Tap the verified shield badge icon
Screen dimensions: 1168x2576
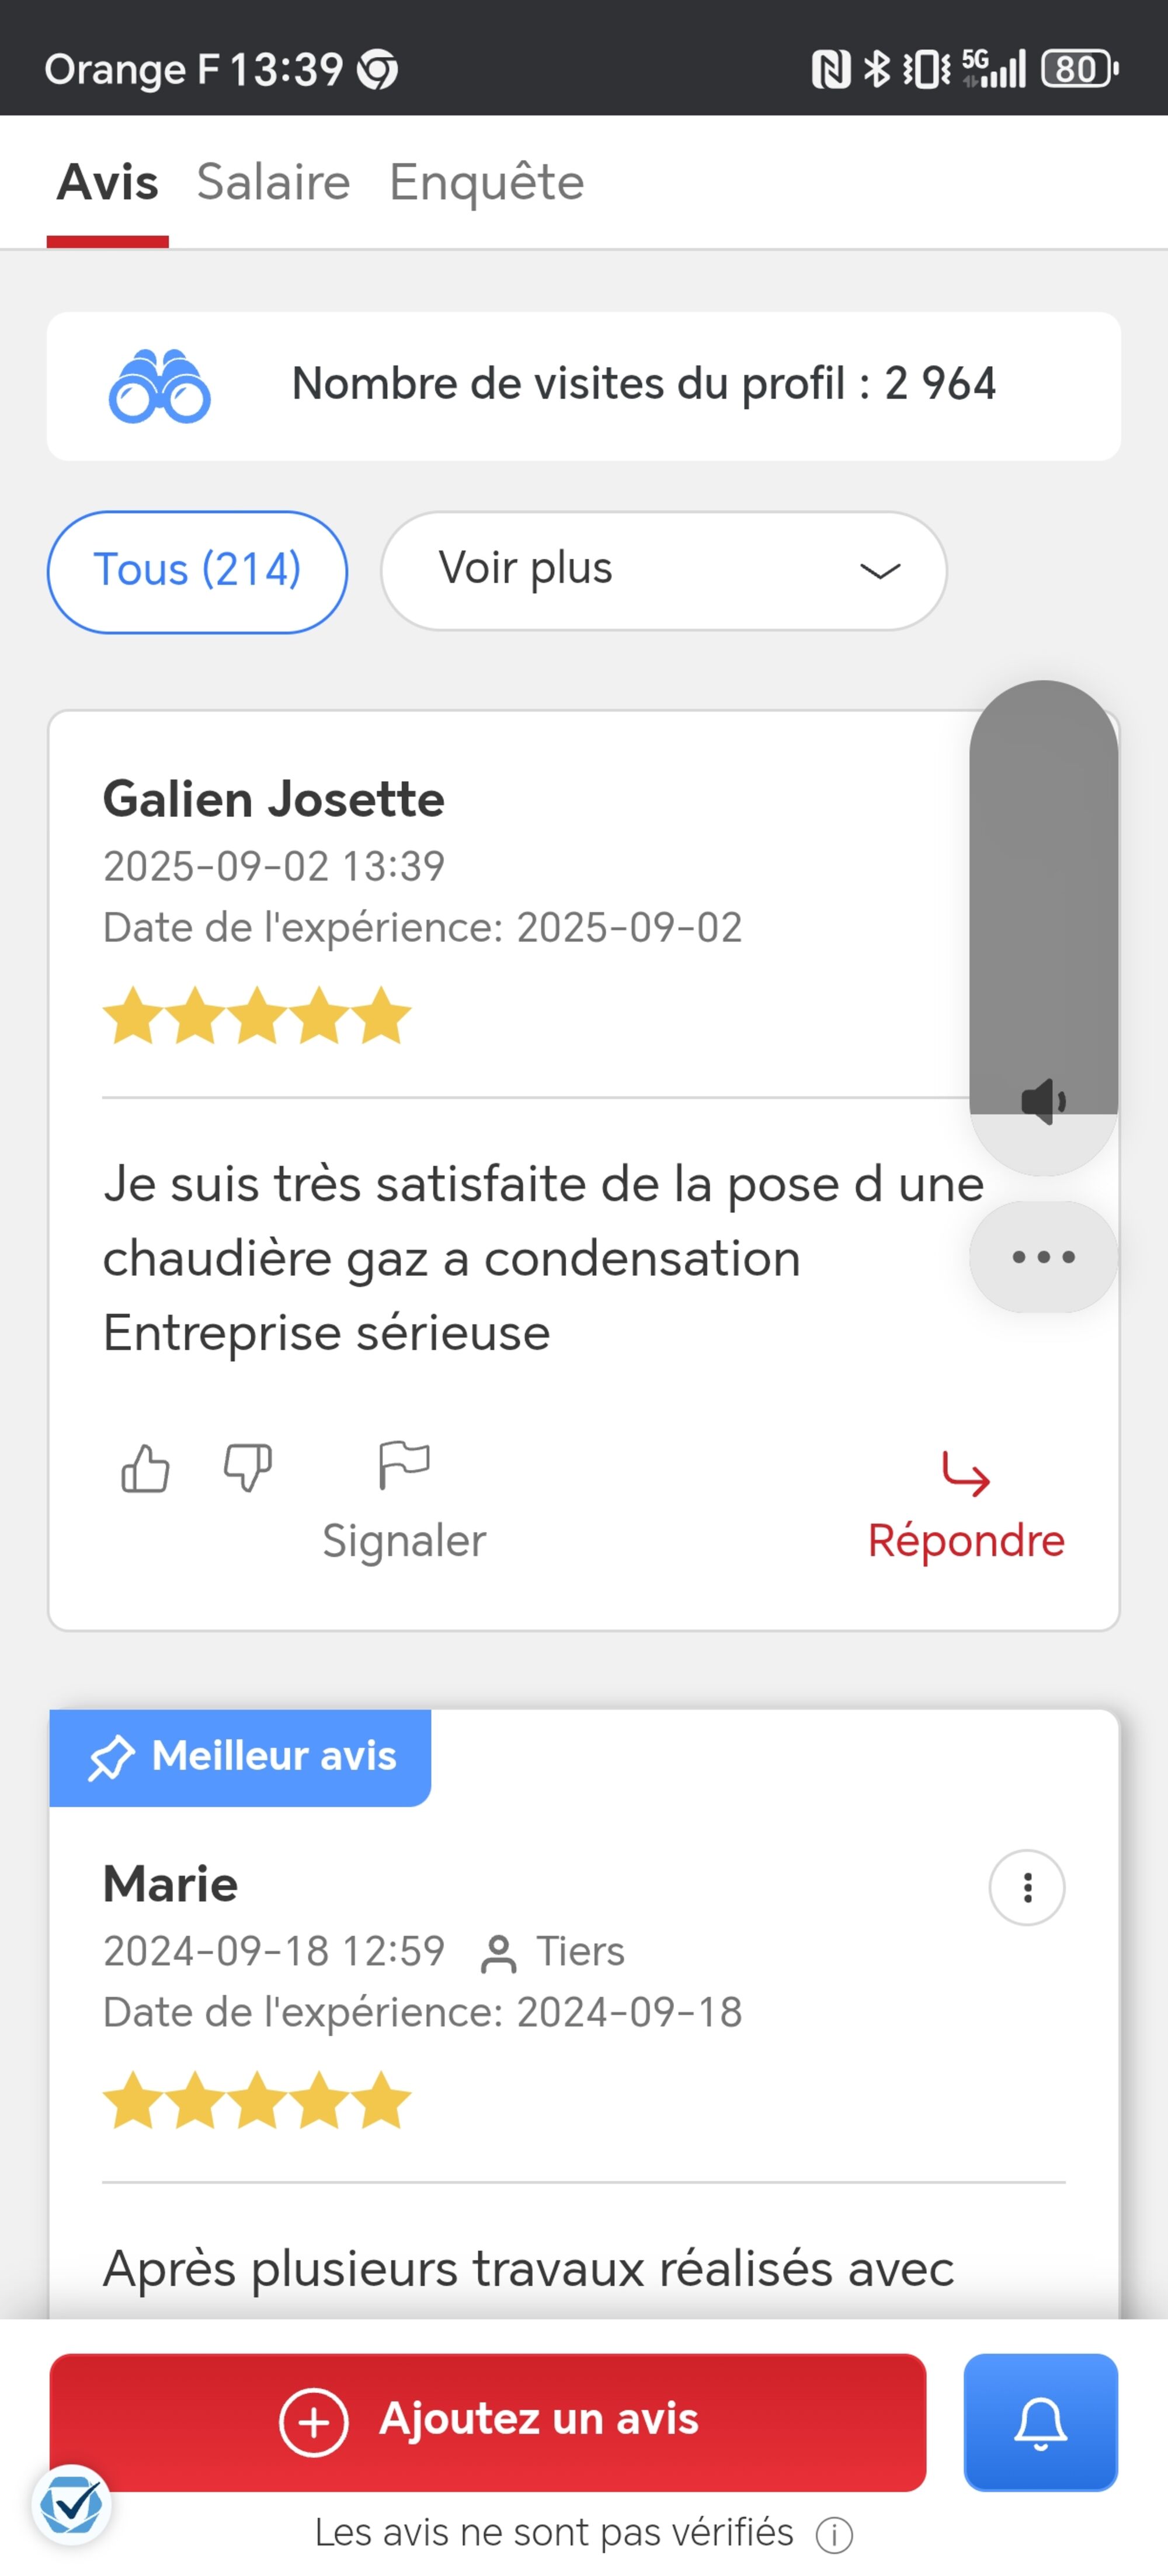[71, 2505]
